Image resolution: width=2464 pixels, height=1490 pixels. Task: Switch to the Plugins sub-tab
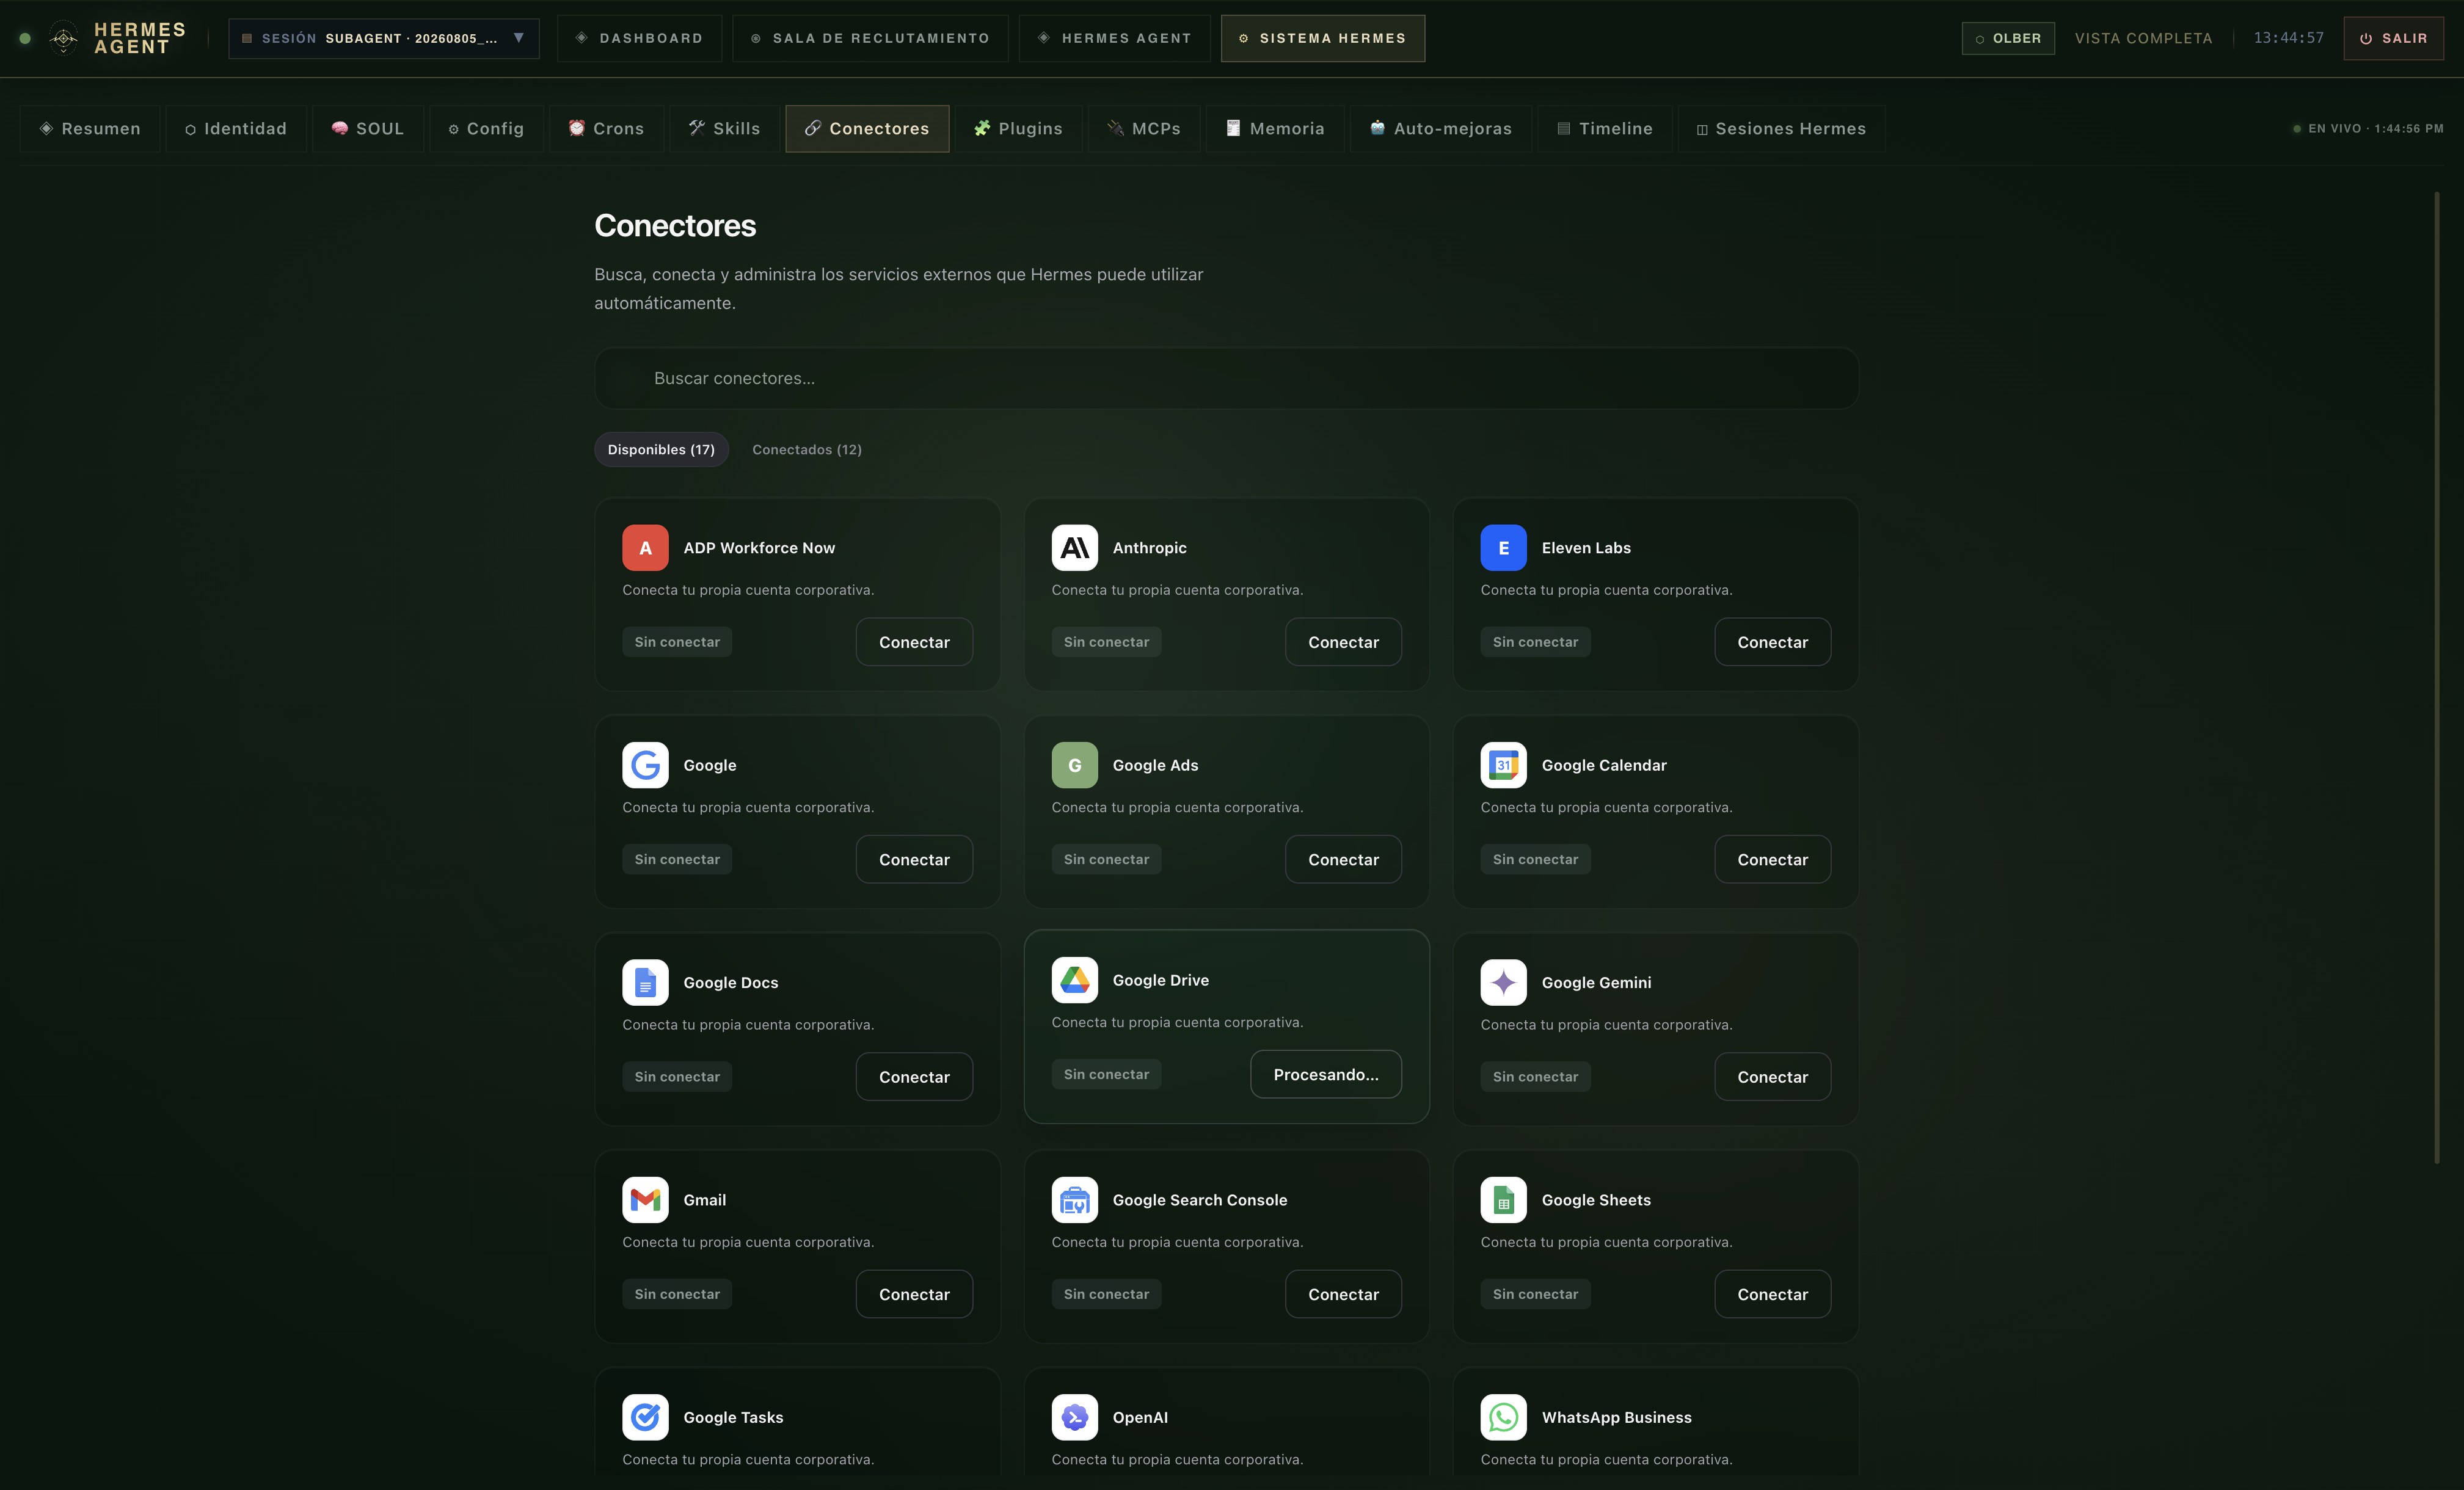click(1018, 128)
